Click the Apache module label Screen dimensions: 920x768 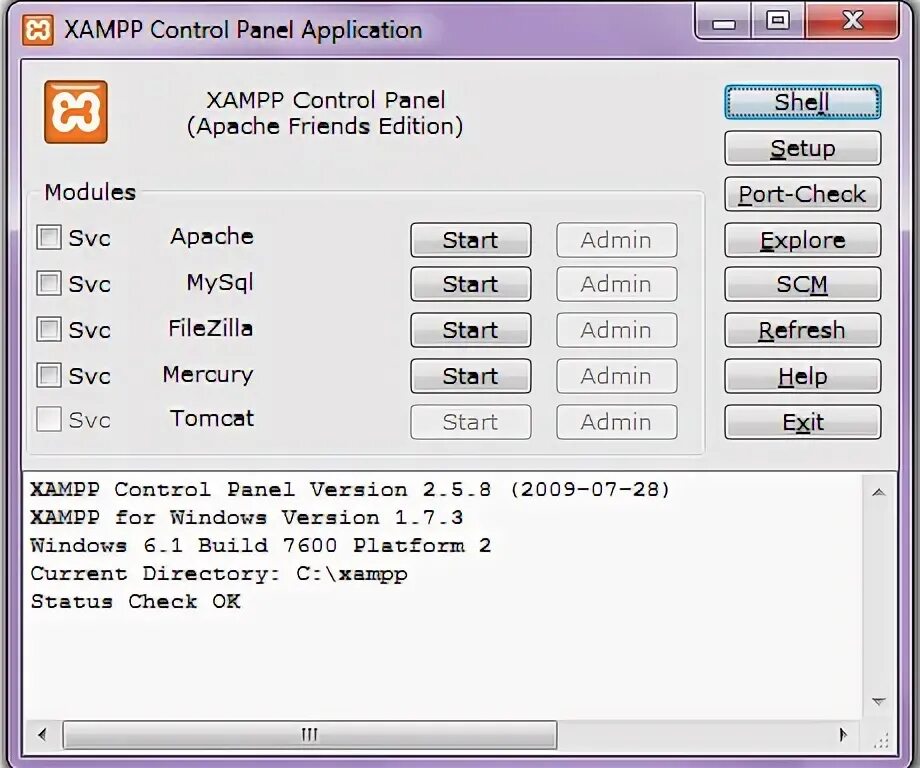212,236
